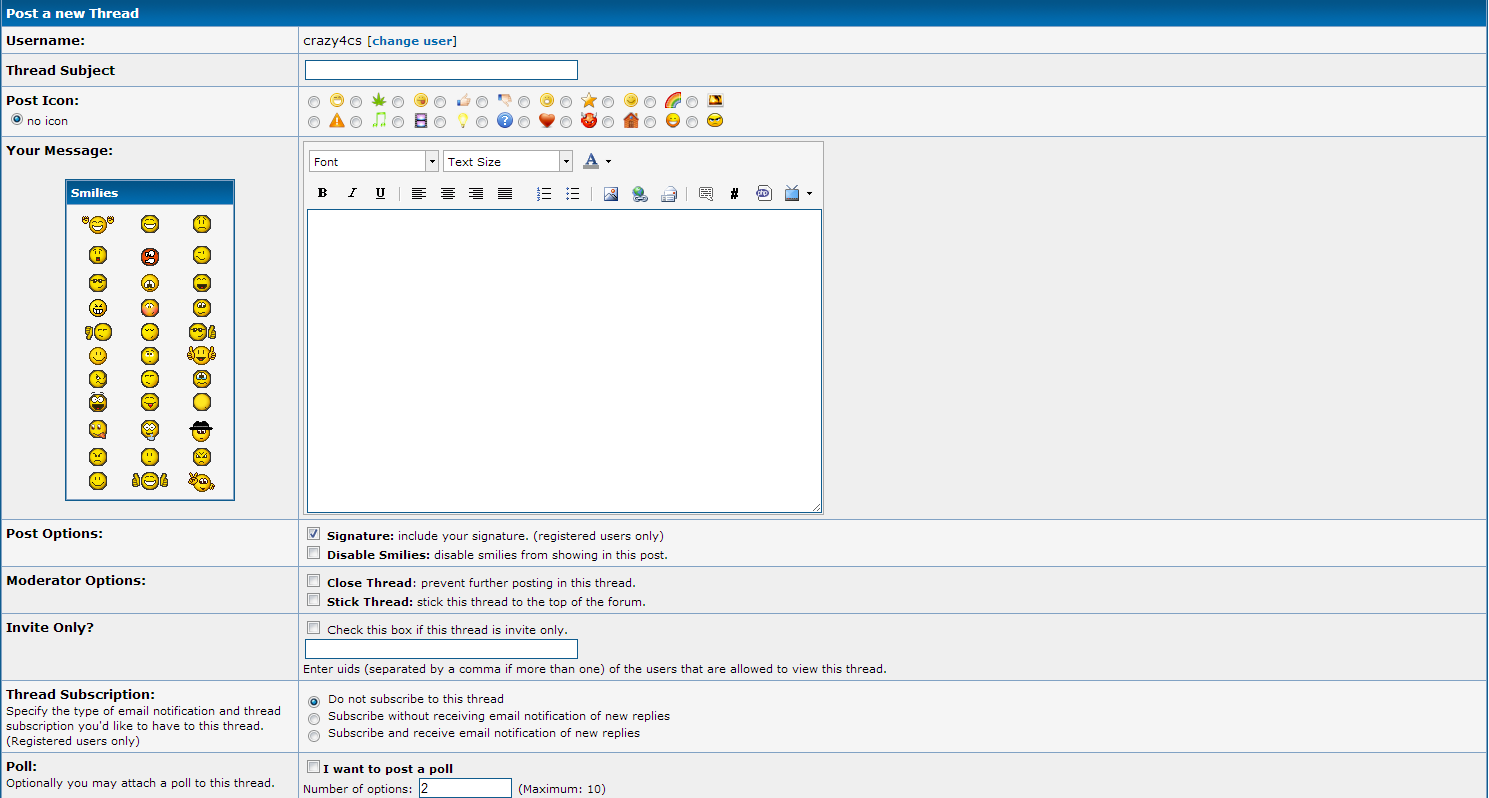
Task: Tick the I want to post a poll box
Action: point(314,767)
